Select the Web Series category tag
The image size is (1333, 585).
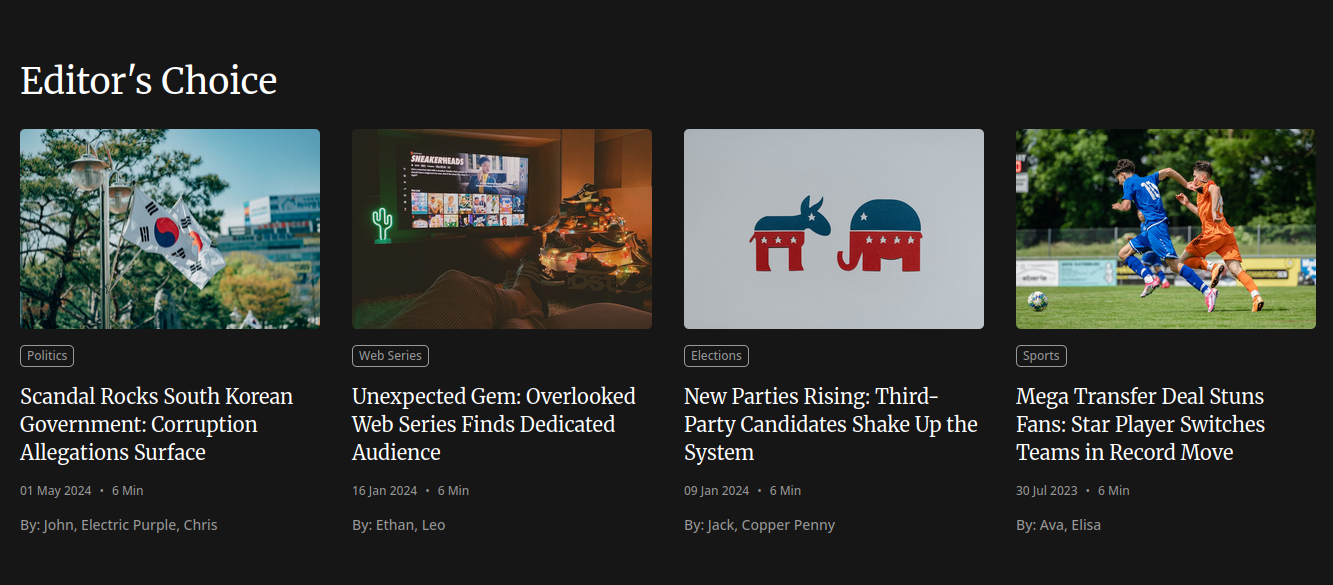390,356
